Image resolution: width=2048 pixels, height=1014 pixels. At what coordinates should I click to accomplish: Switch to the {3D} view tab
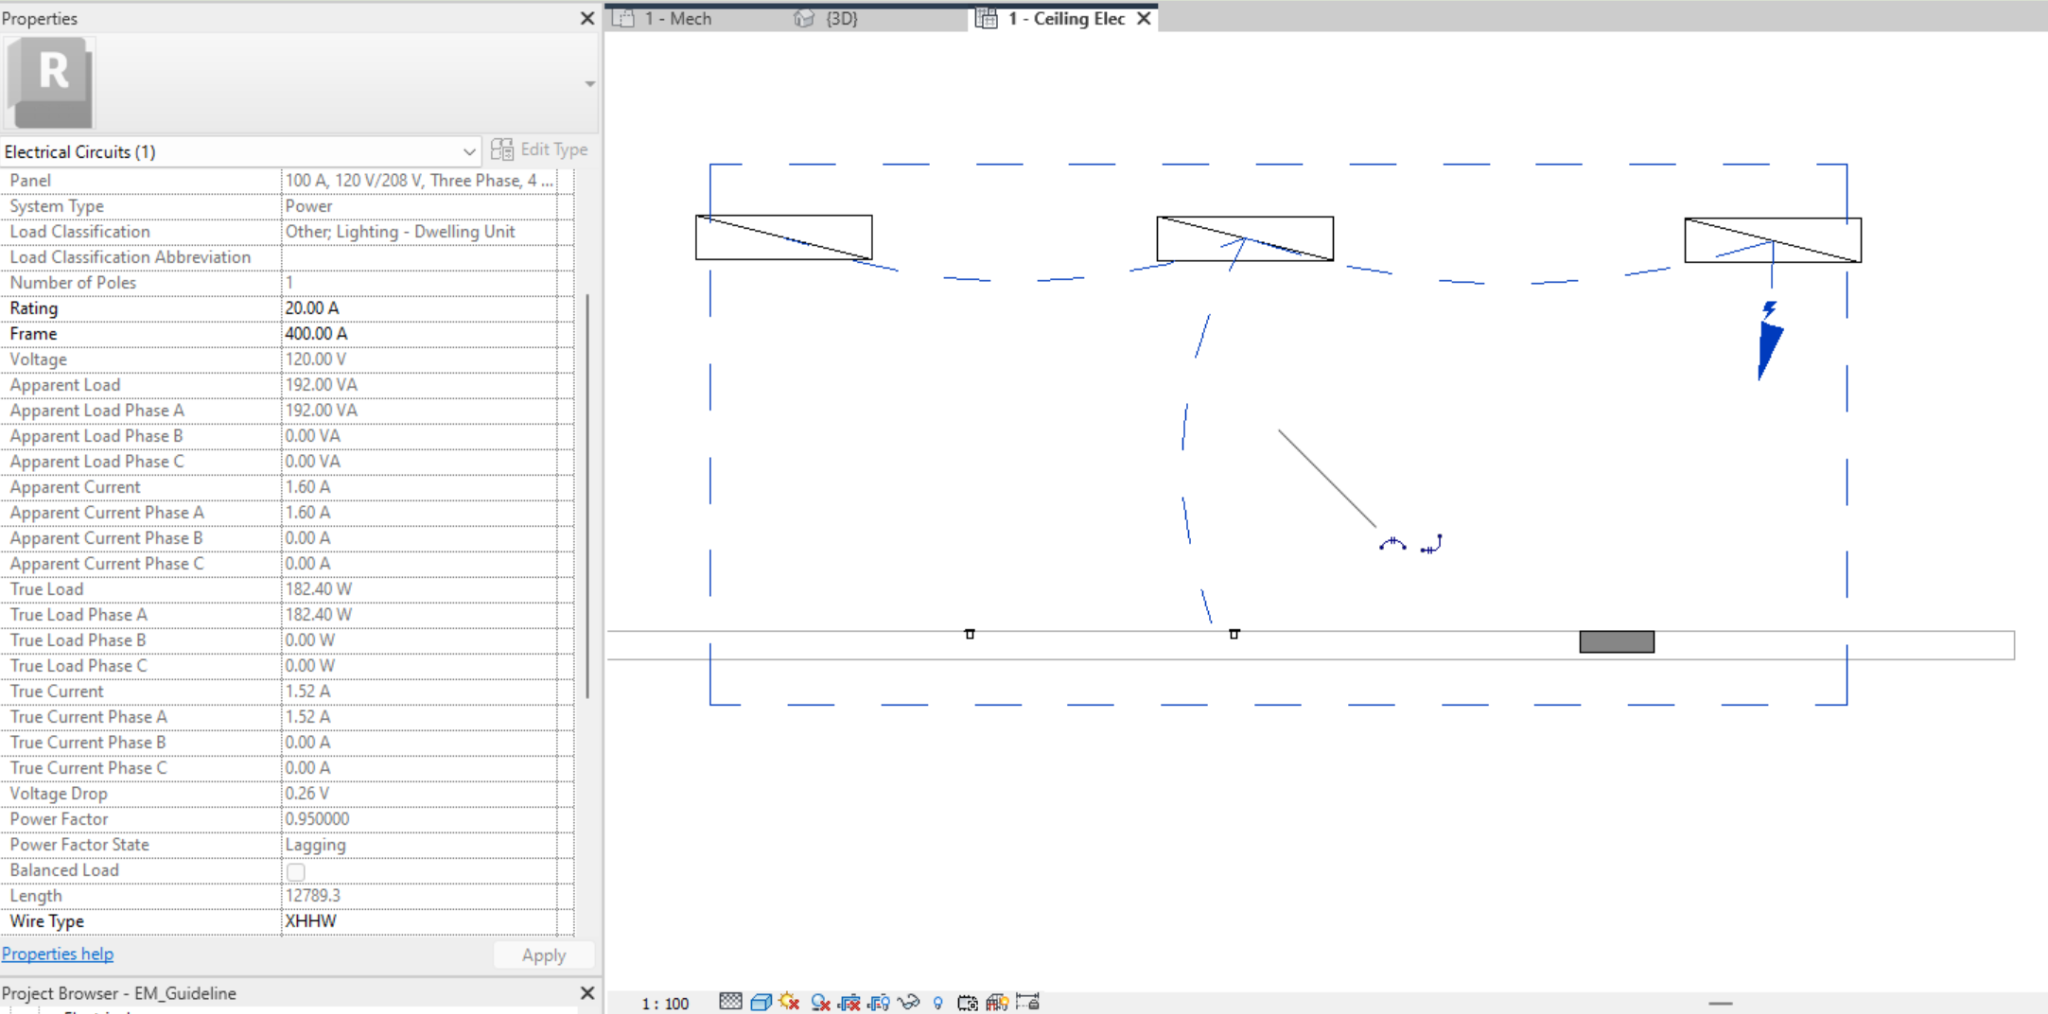840,18
